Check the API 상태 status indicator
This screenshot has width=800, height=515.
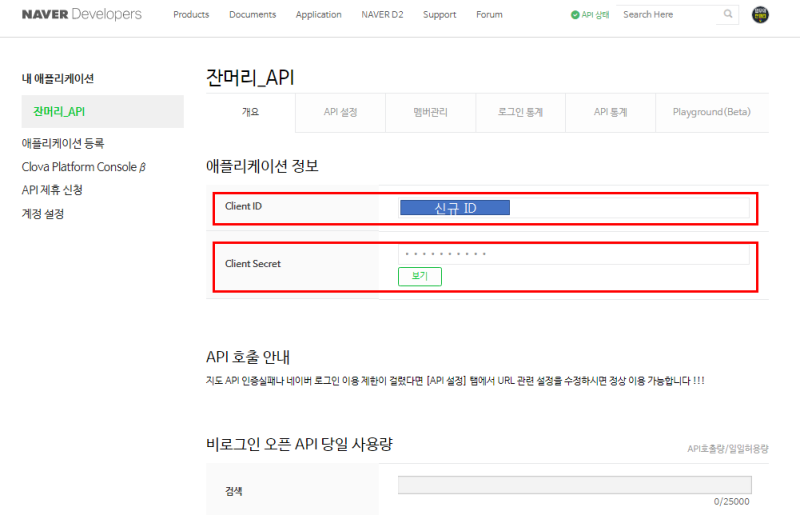tap(590, 15)
